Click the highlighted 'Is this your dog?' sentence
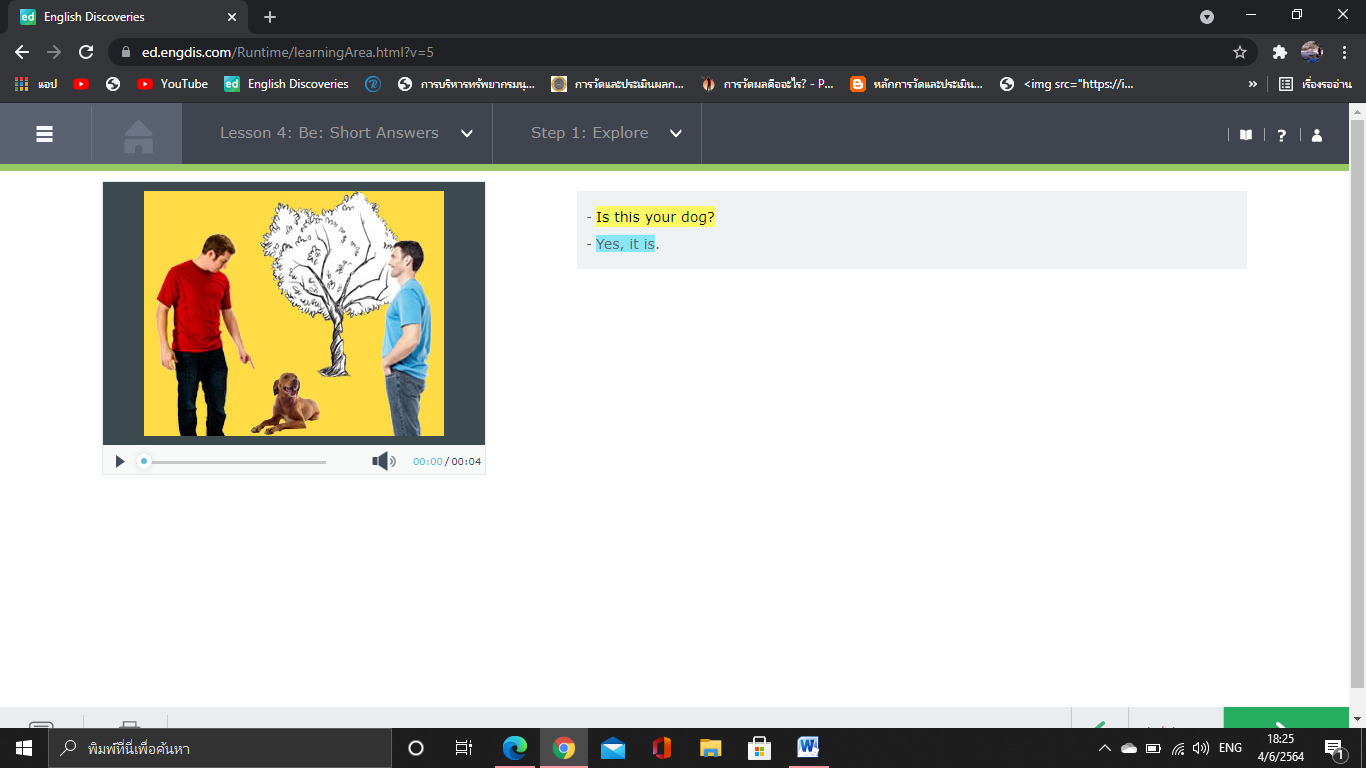The image size is (1366, 768). [655, 217]
